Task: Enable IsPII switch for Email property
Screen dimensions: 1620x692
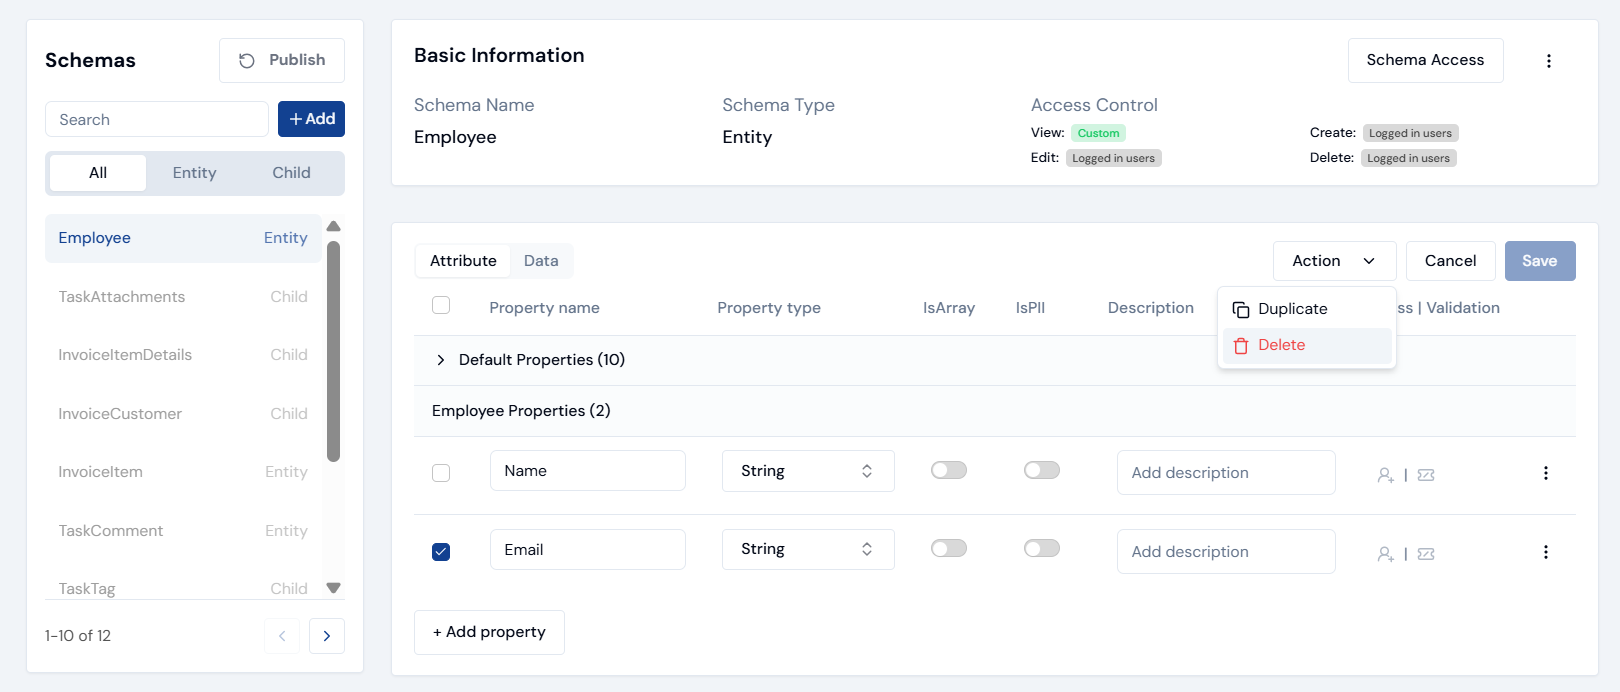Action: [1041, 548]
